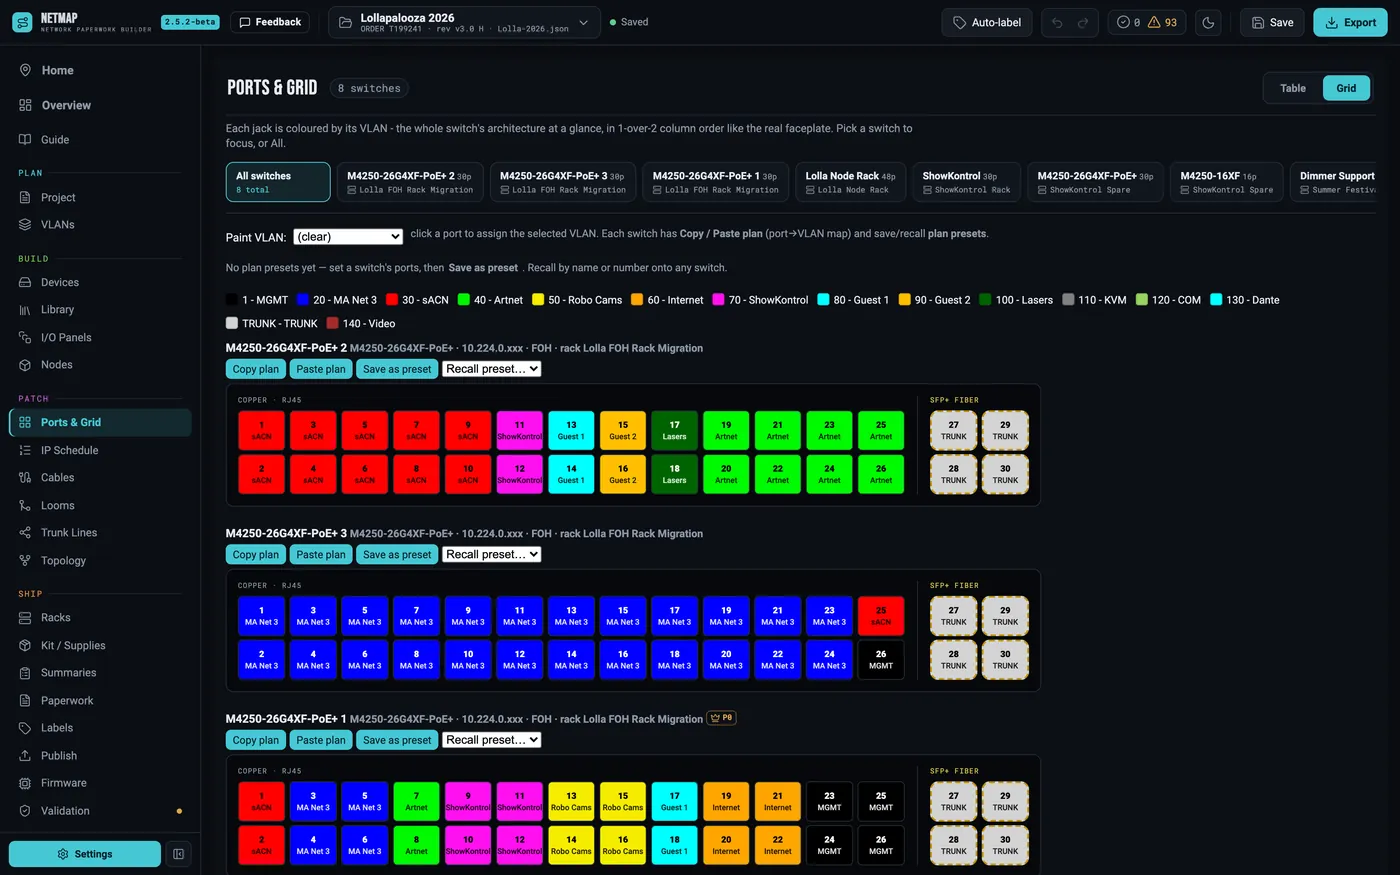Click the Publish upload icon

[25, 756]
